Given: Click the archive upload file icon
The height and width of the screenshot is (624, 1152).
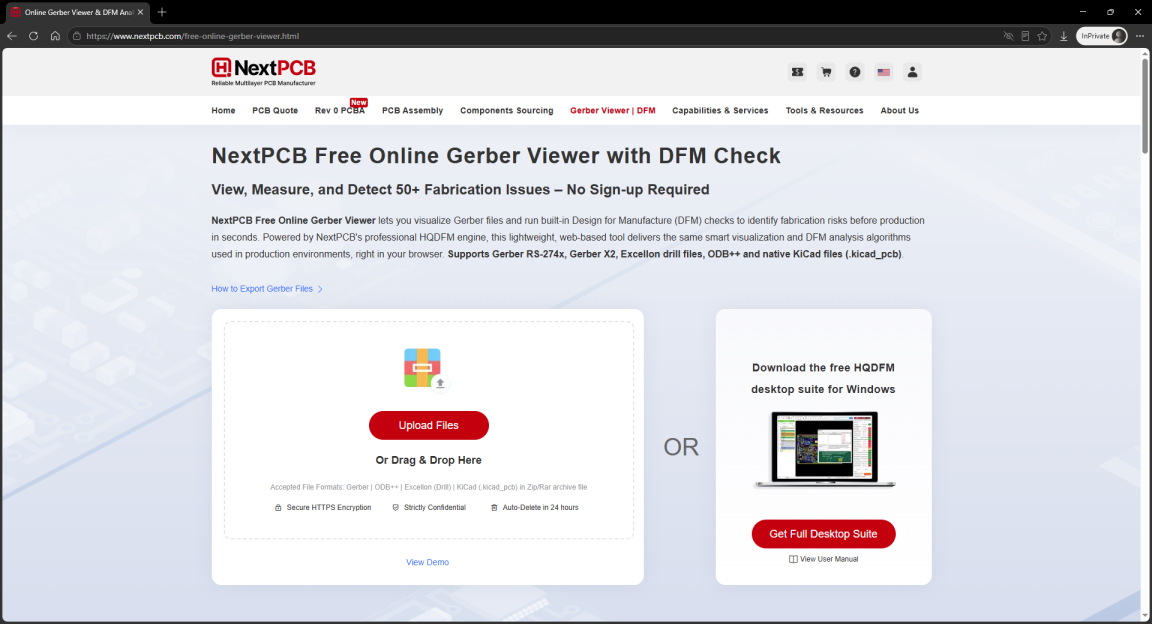Looking at the screenshot, I should (425, 368).
